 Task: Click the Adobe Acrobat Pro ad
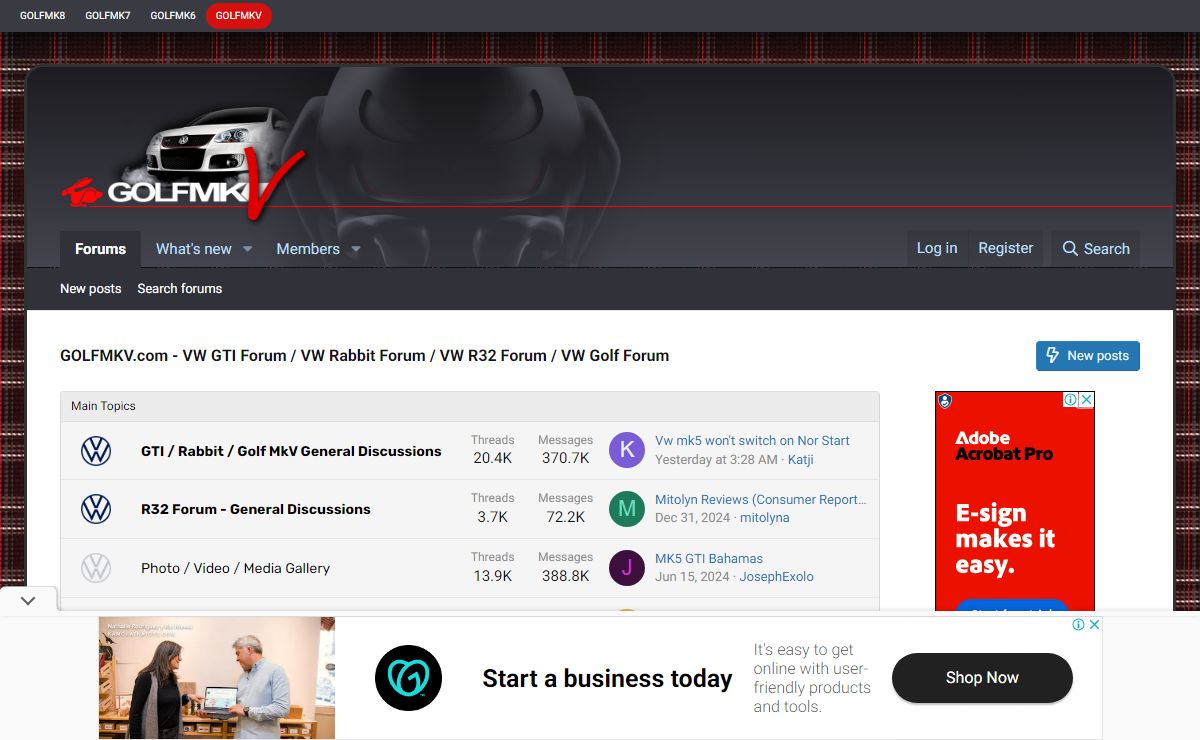click(x=1015, y=500)
